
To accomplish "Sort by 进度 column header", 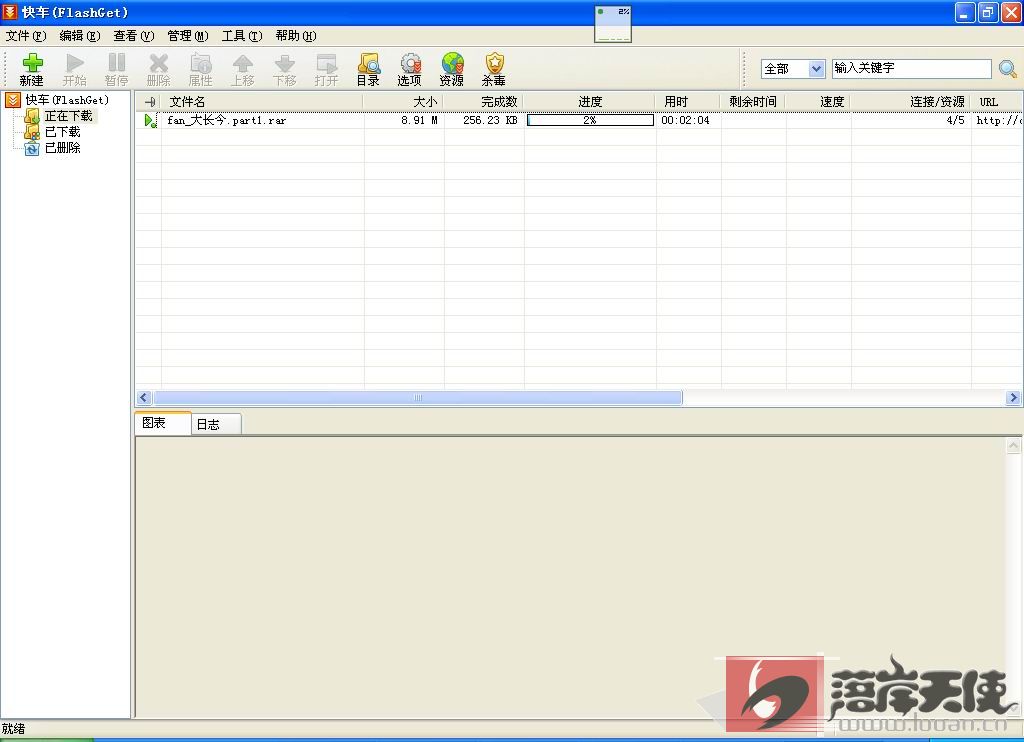I will click(590, 102).
